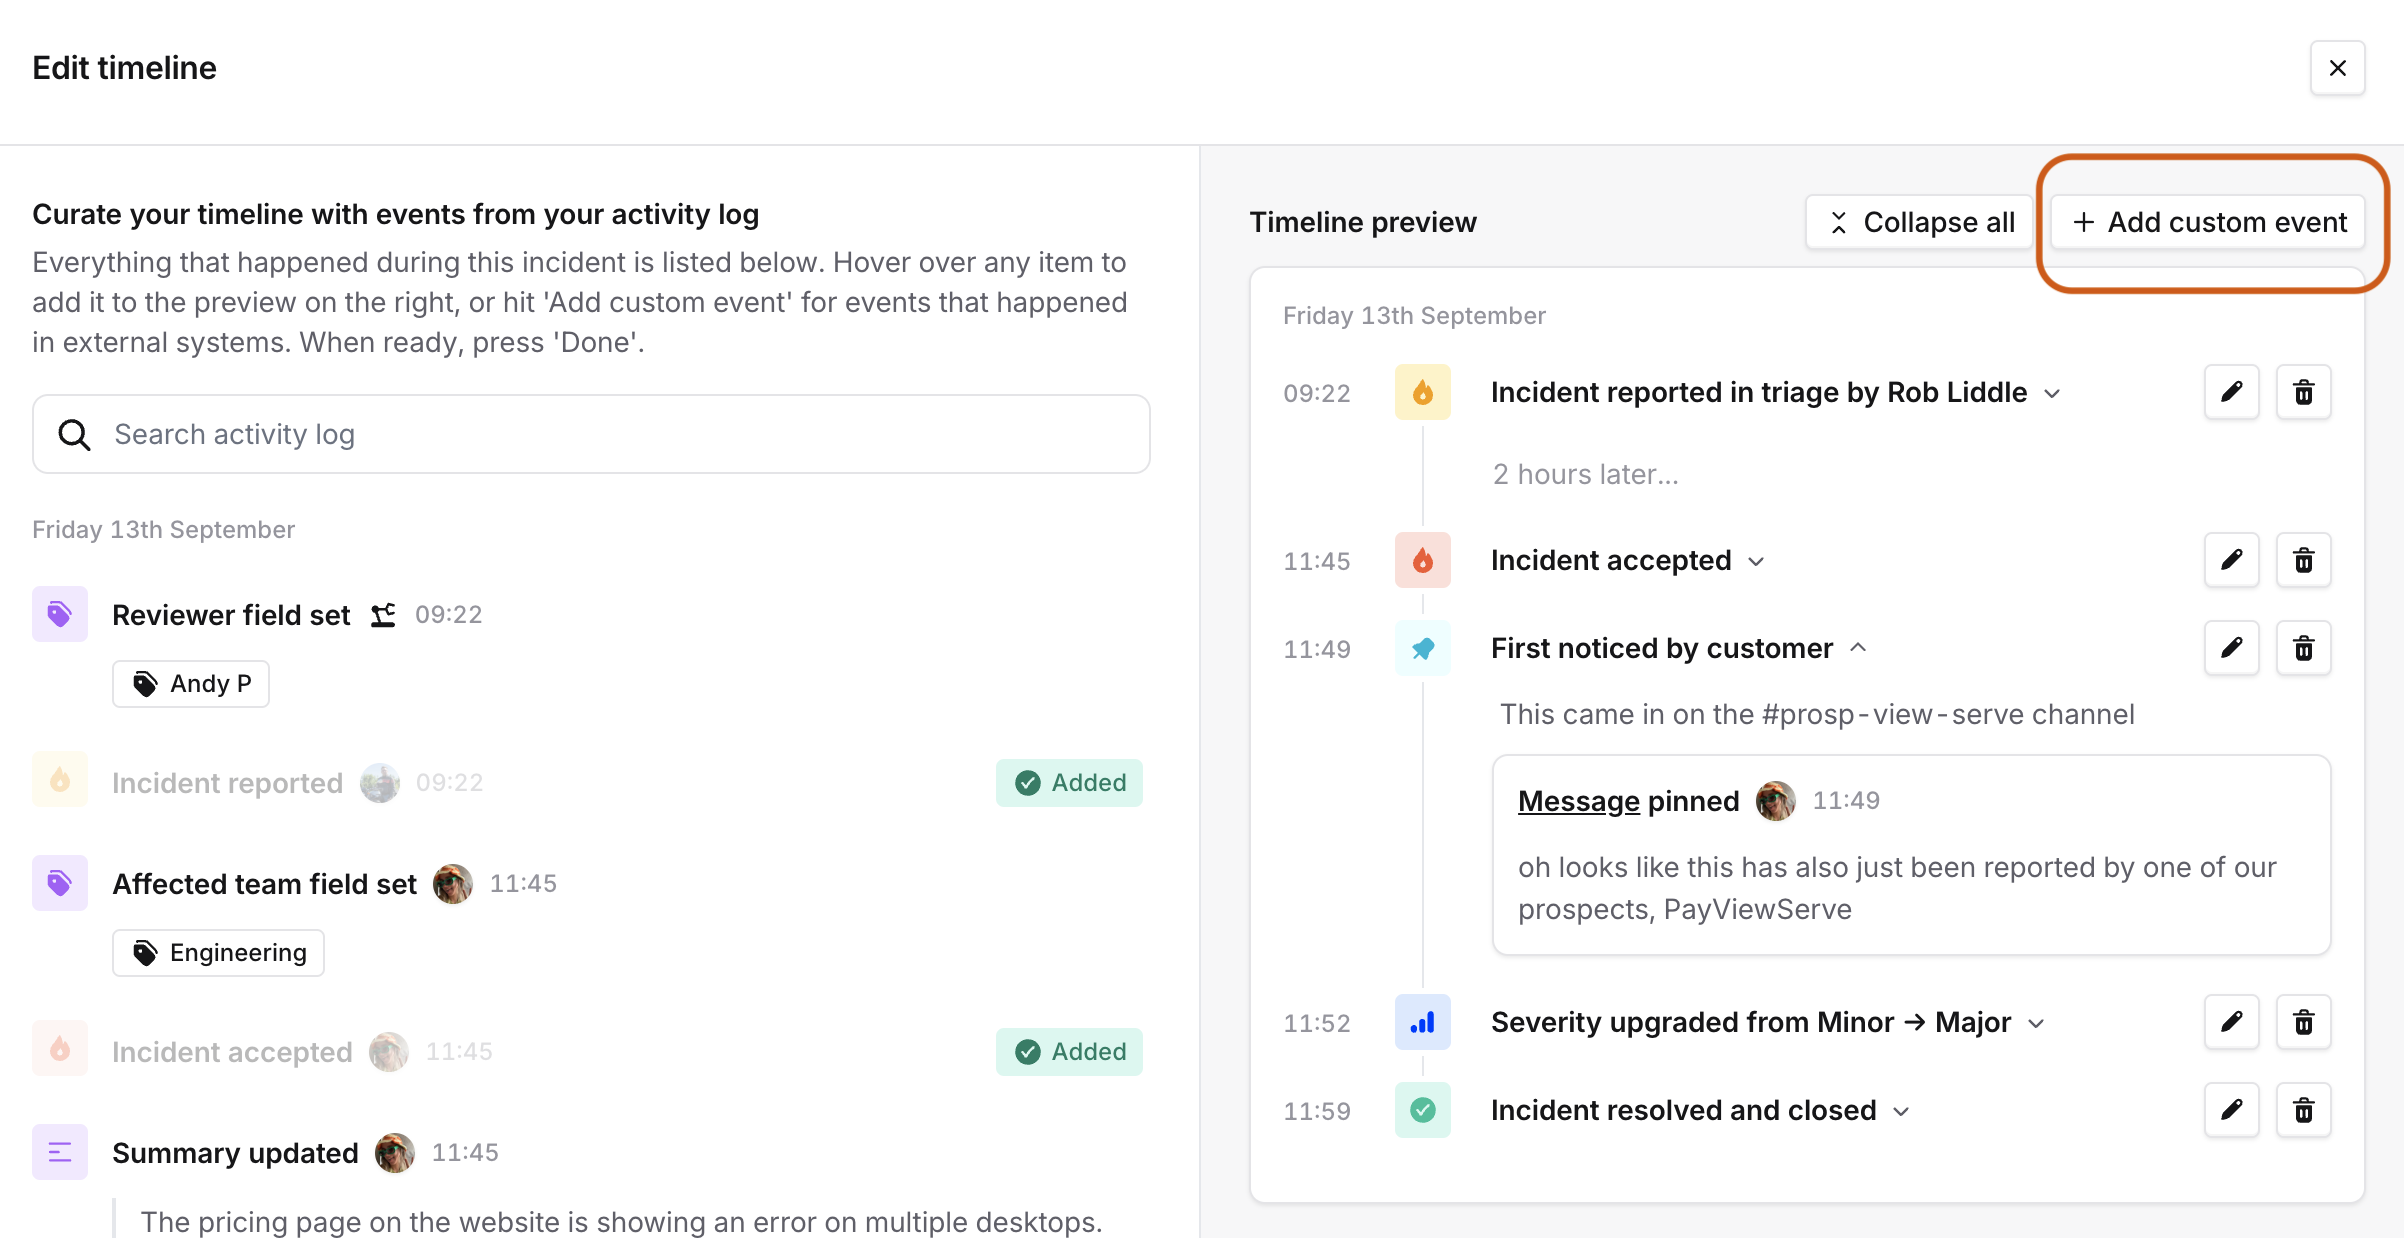This screenshot has height=1238, width=2404.
Task: Delete the 'Incident accepted' timeline event
Action: 2303,560
